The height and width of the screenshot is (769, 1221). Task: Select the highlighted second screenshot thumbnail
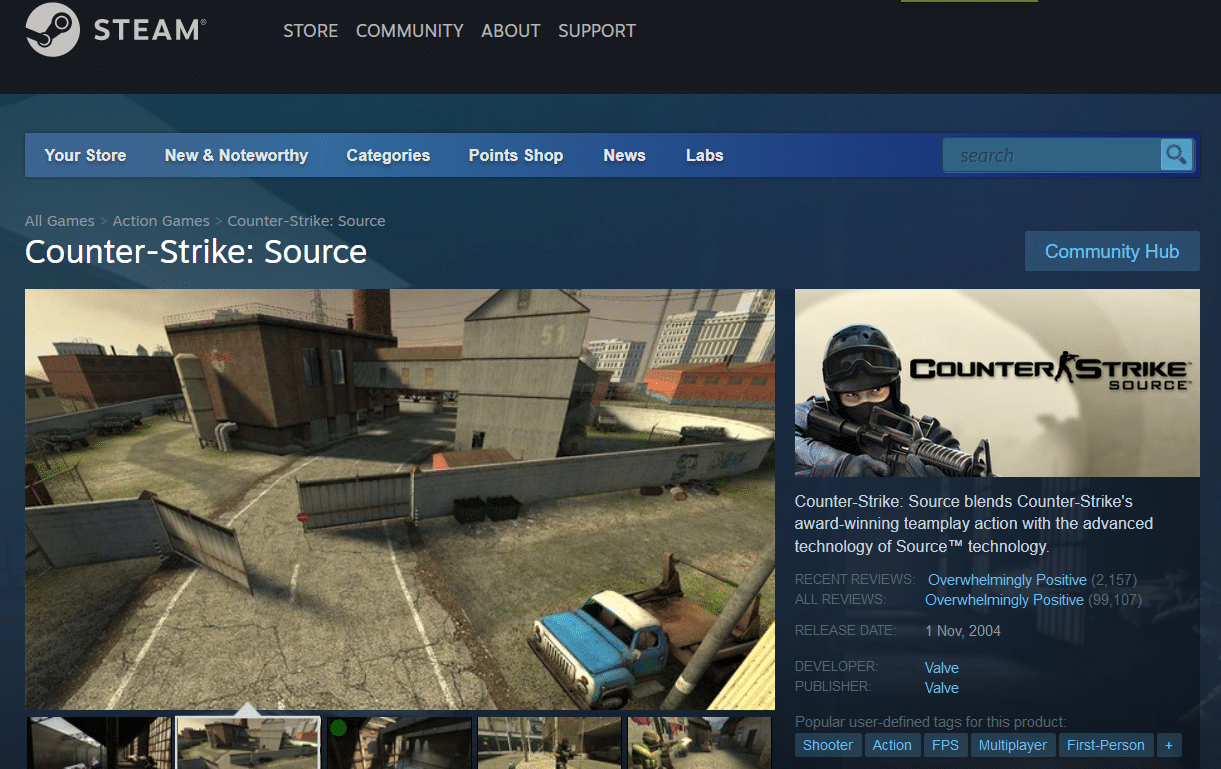point(249,743)
